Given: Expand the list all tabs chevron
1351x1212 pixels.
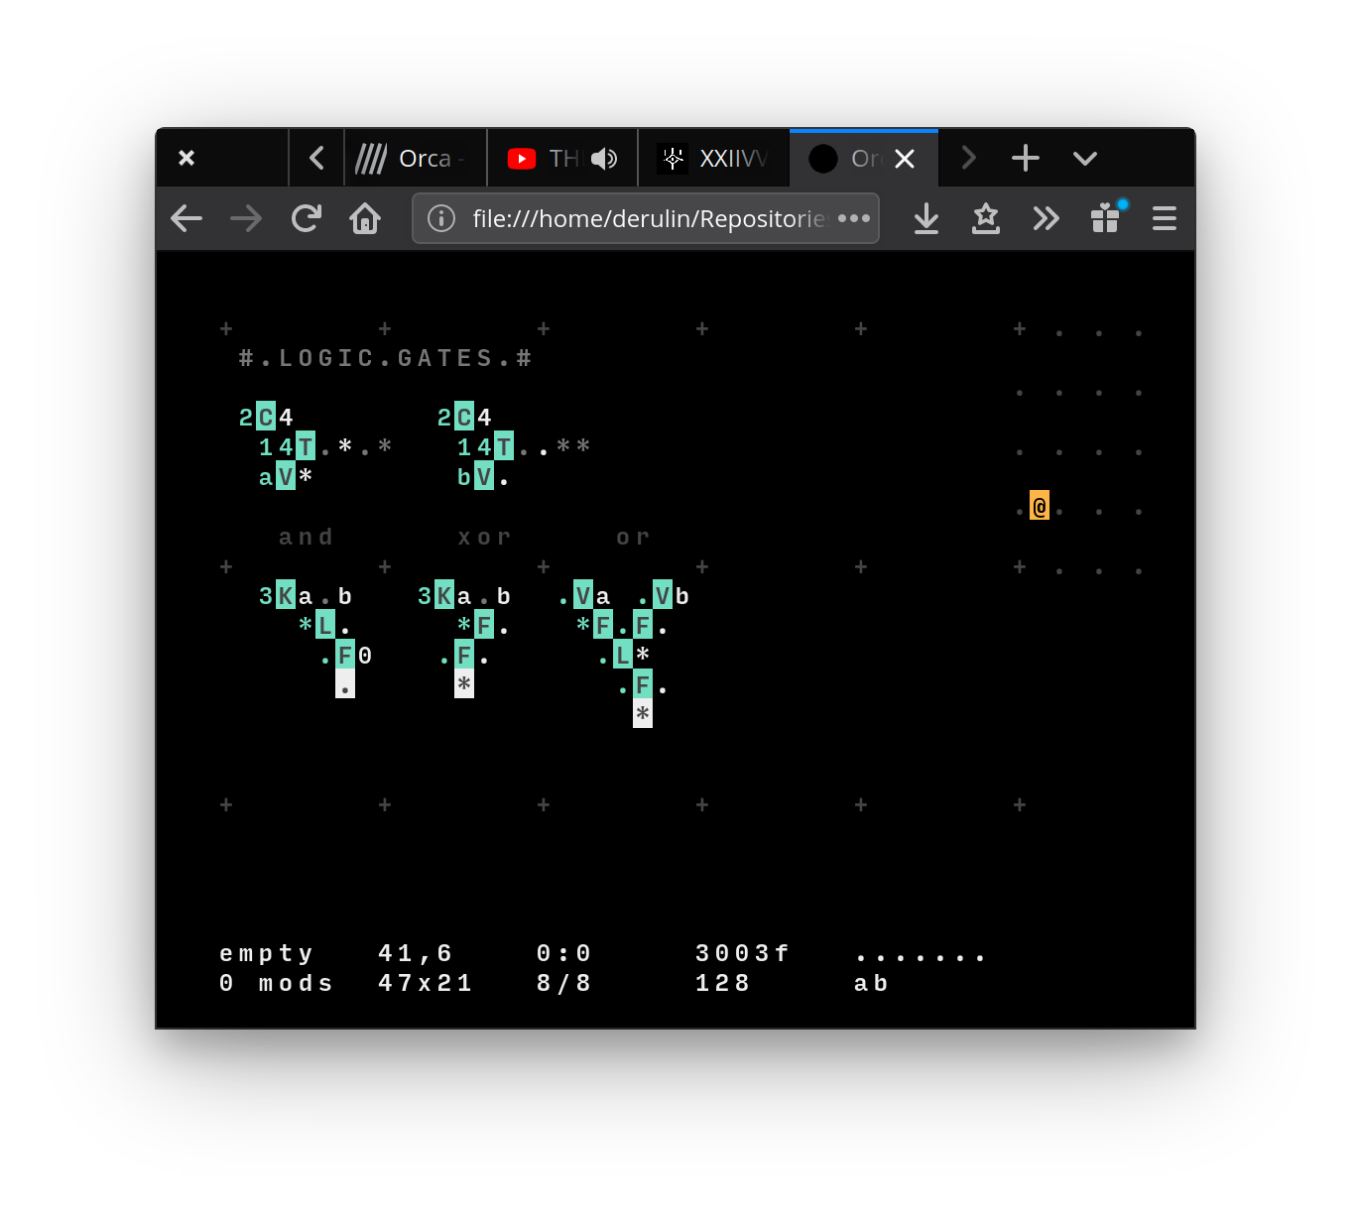Looking at the screenshot, I should click(x=1085, y=158).
